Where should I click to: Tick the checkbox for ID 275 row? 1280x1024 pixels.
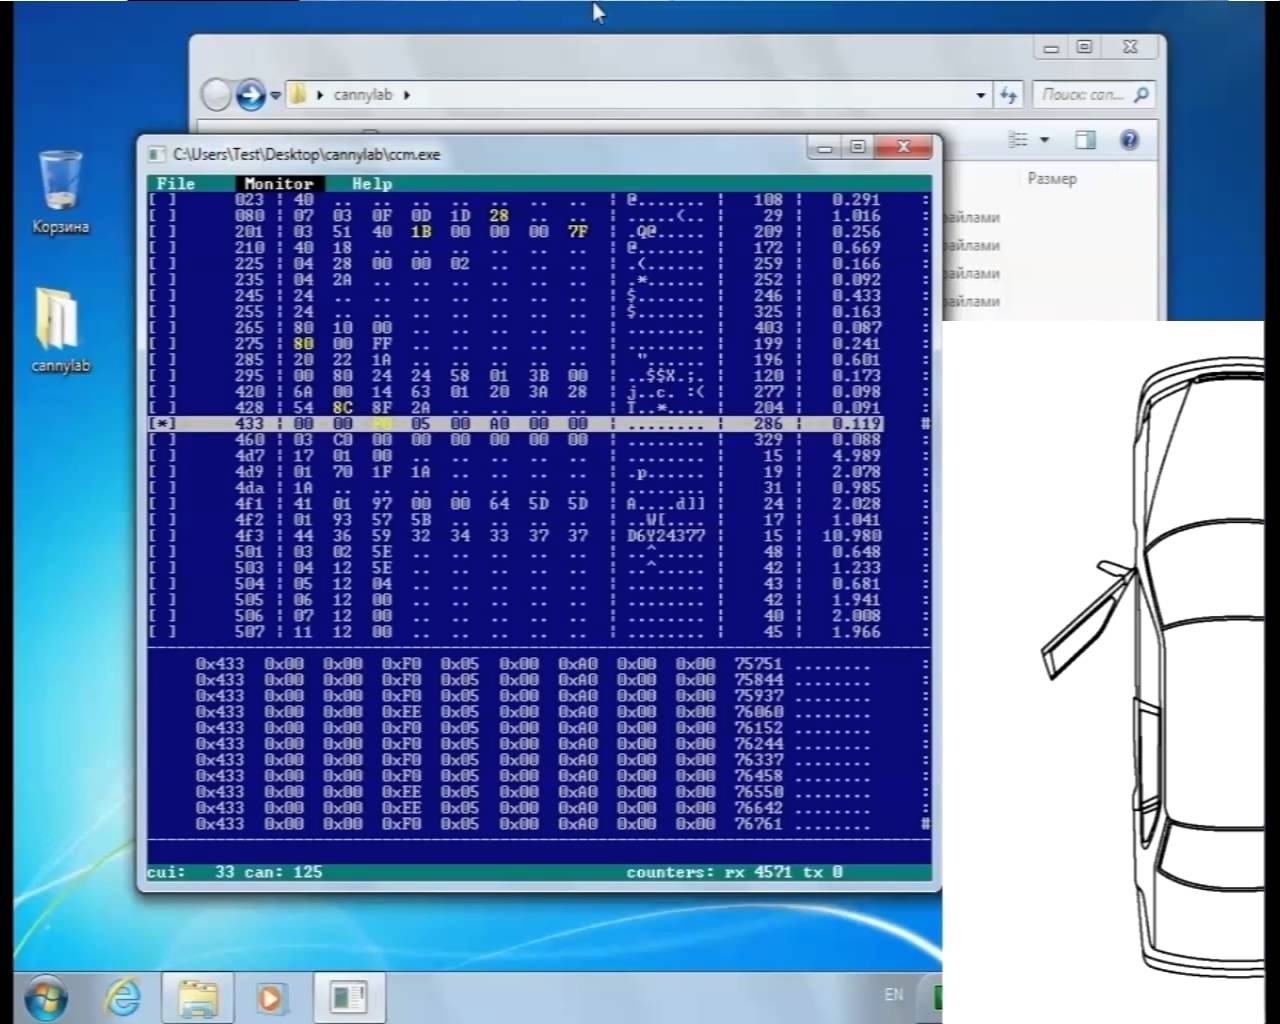point(162,344)
